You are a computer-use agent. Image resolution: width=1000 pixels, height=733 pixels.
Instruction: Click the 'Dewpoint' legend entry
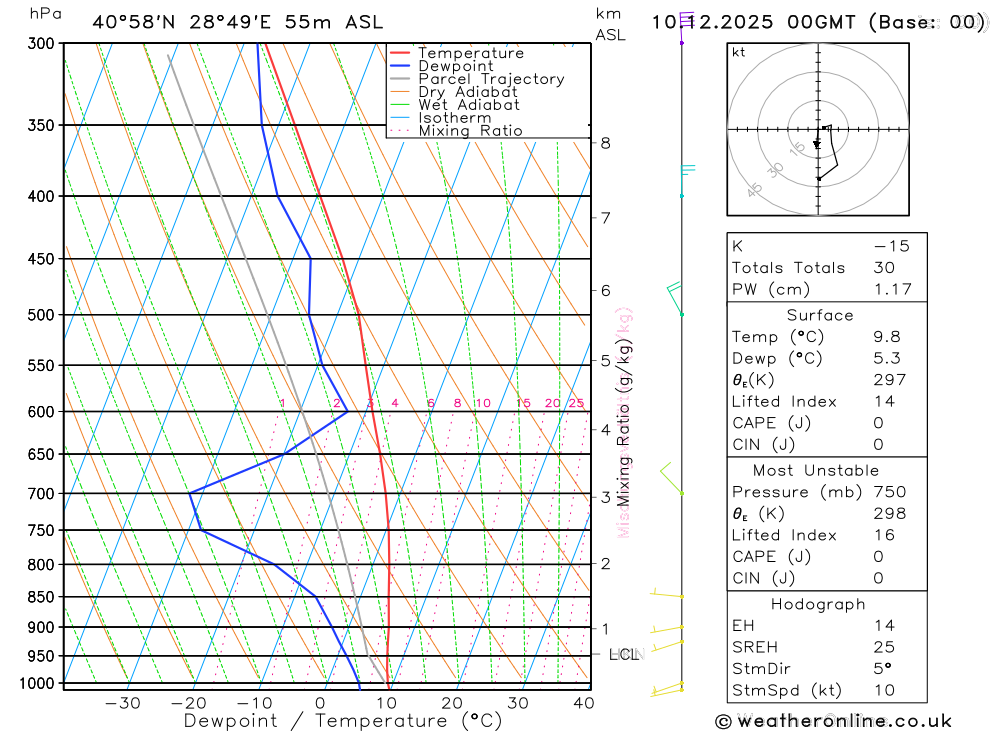455,66
